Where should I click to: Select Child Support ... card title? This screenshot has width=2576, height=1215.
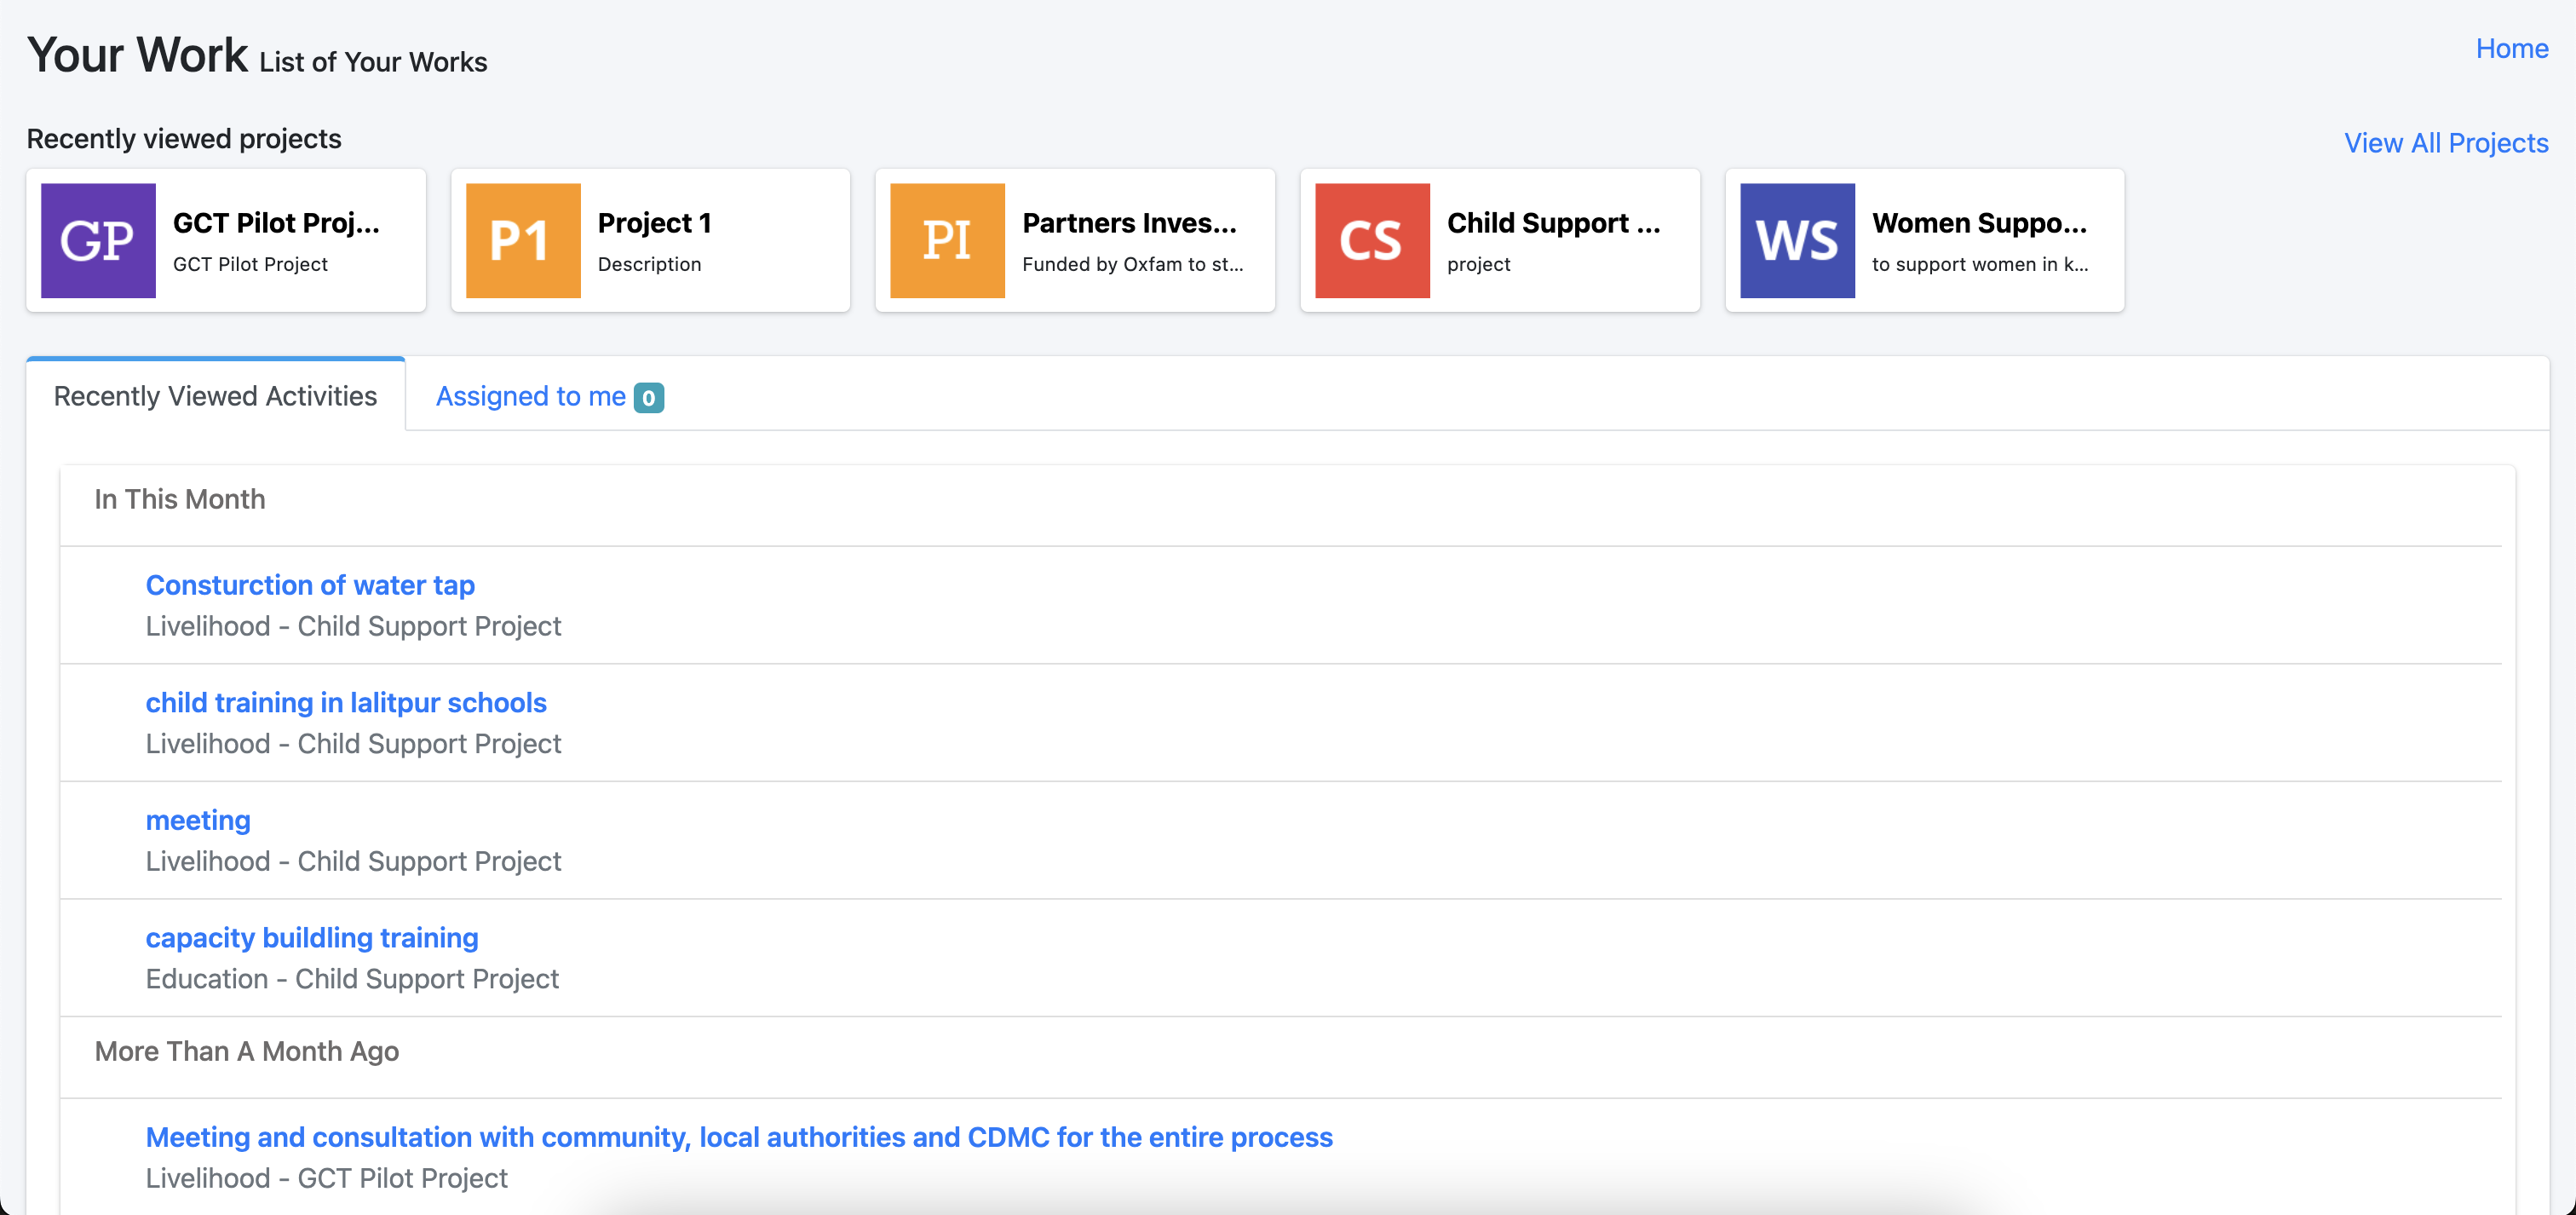pyautogui.click(x=1553, y=223)
